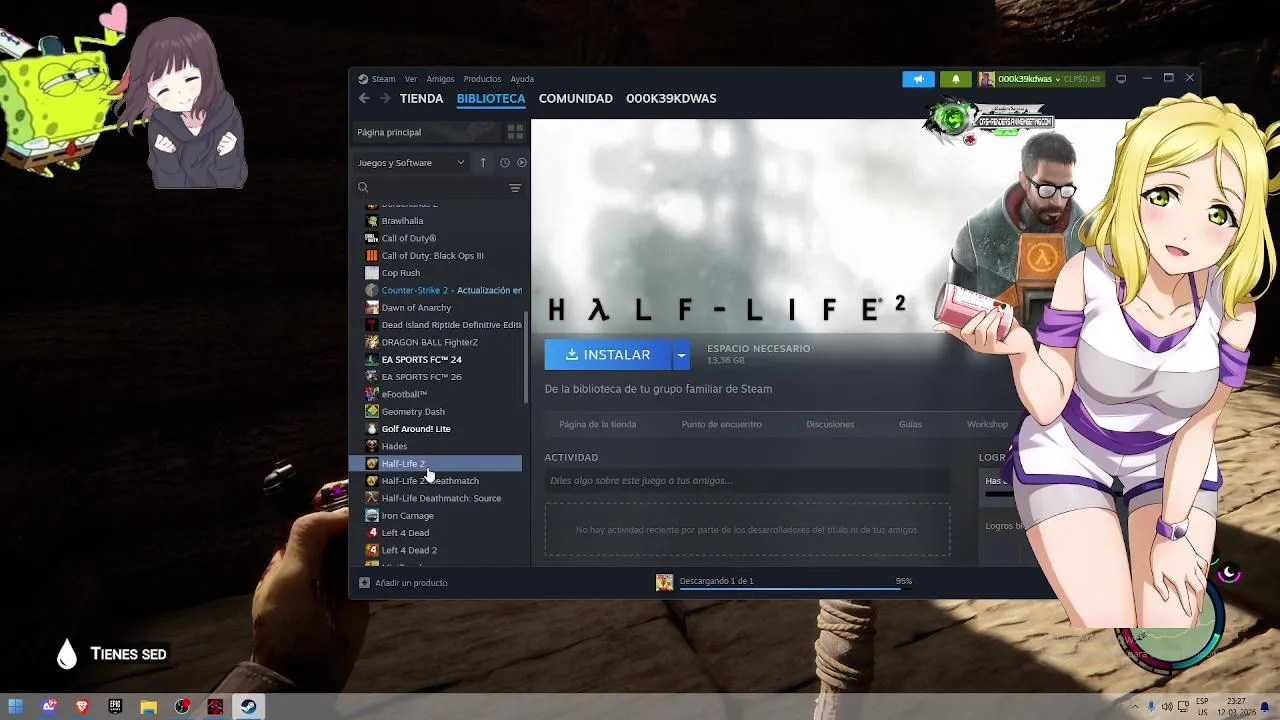Image resolution: width=1280 pixels, height=720 pixels.
Task: Open the Productos menu
Action: click(482, 79)
